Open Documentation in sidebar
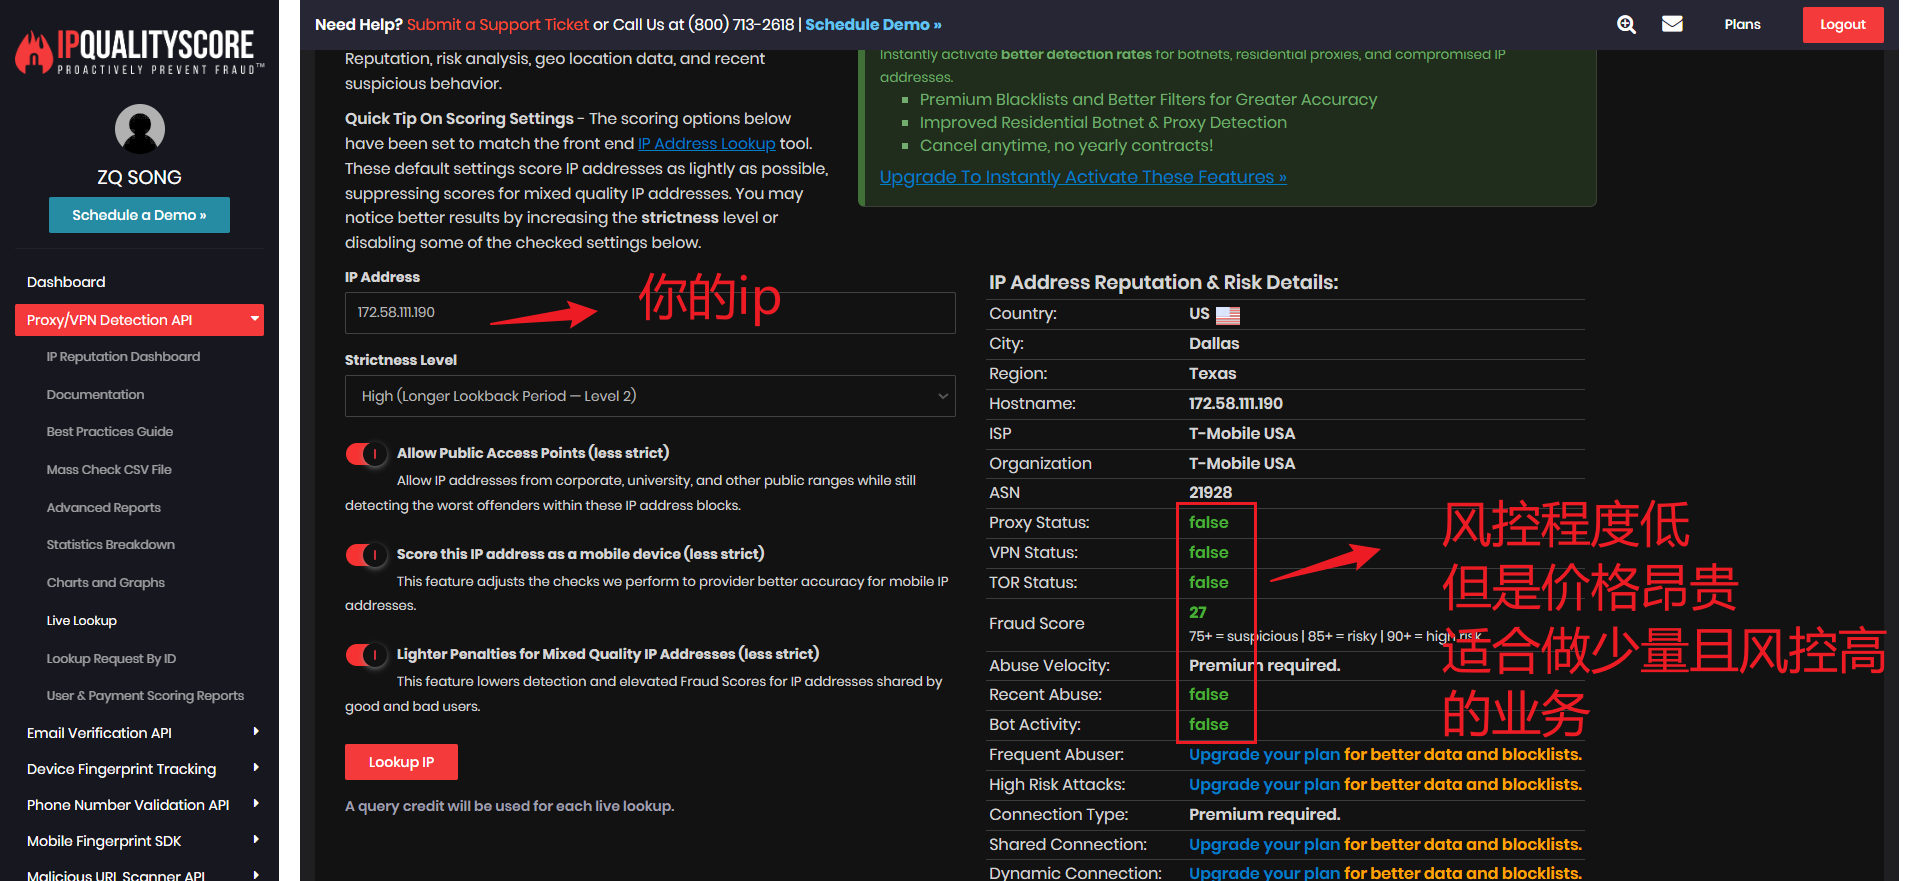Image resolution: width=1920 pixels, height=881 pixels. (95, 395)
